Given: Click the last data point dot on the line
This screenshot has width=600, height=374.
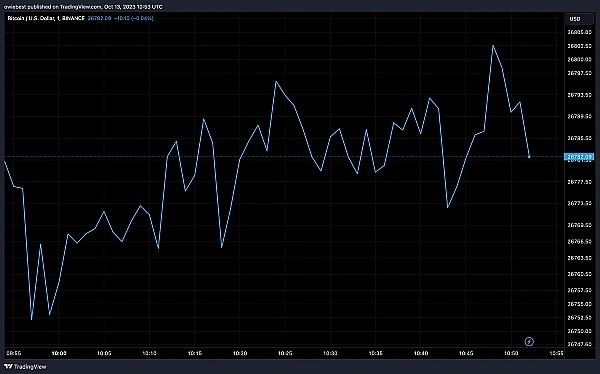Looking at the screenshot, I should [529, 157].
